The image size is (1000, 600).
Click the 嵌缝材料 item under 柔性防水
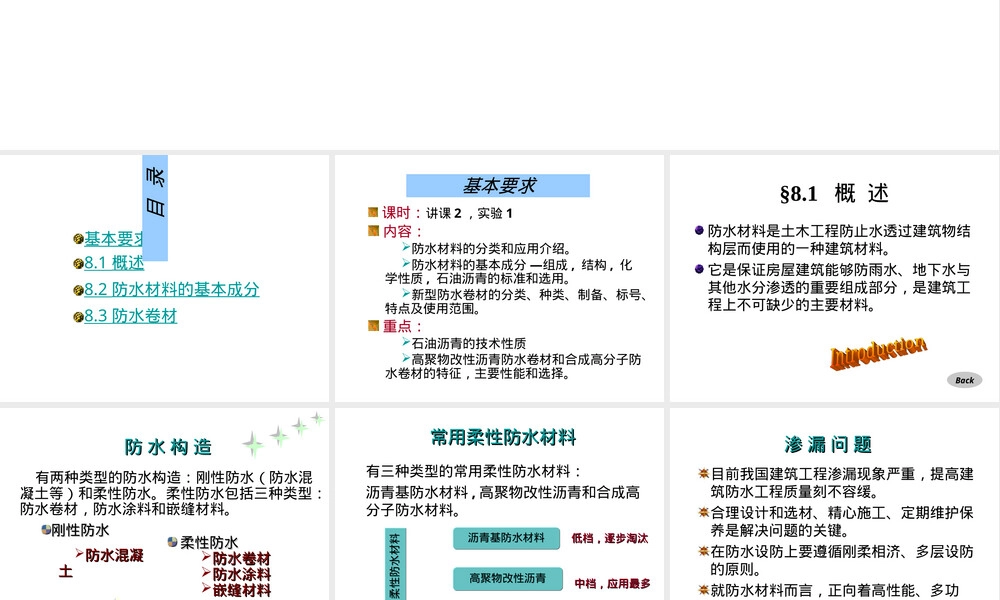[x=242, y=590]
